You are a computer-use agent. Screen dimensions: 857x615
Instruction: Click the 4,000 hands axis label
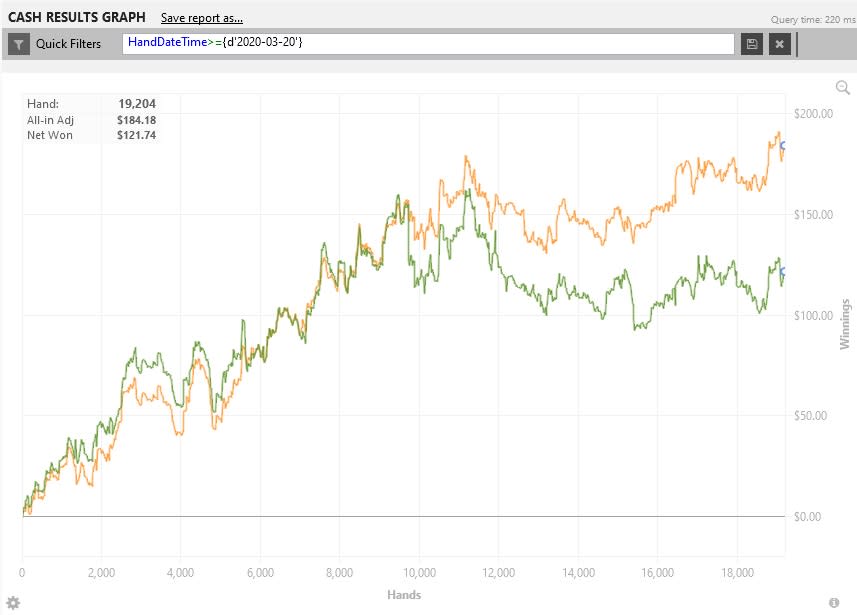(x=180, y=573)
